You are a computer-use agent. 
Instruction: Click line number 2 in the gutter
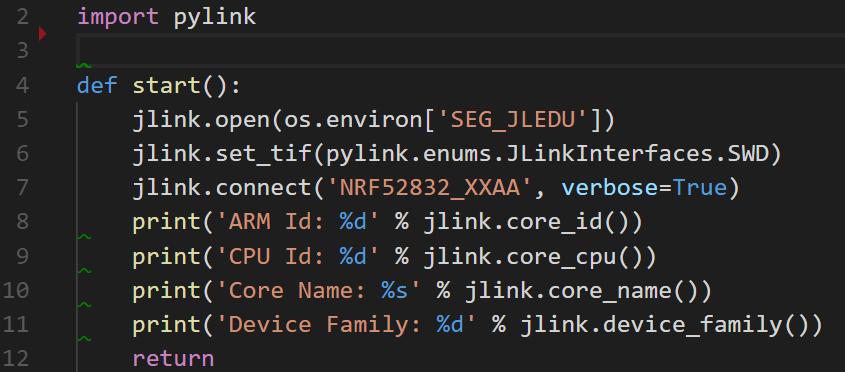point(22,17)
